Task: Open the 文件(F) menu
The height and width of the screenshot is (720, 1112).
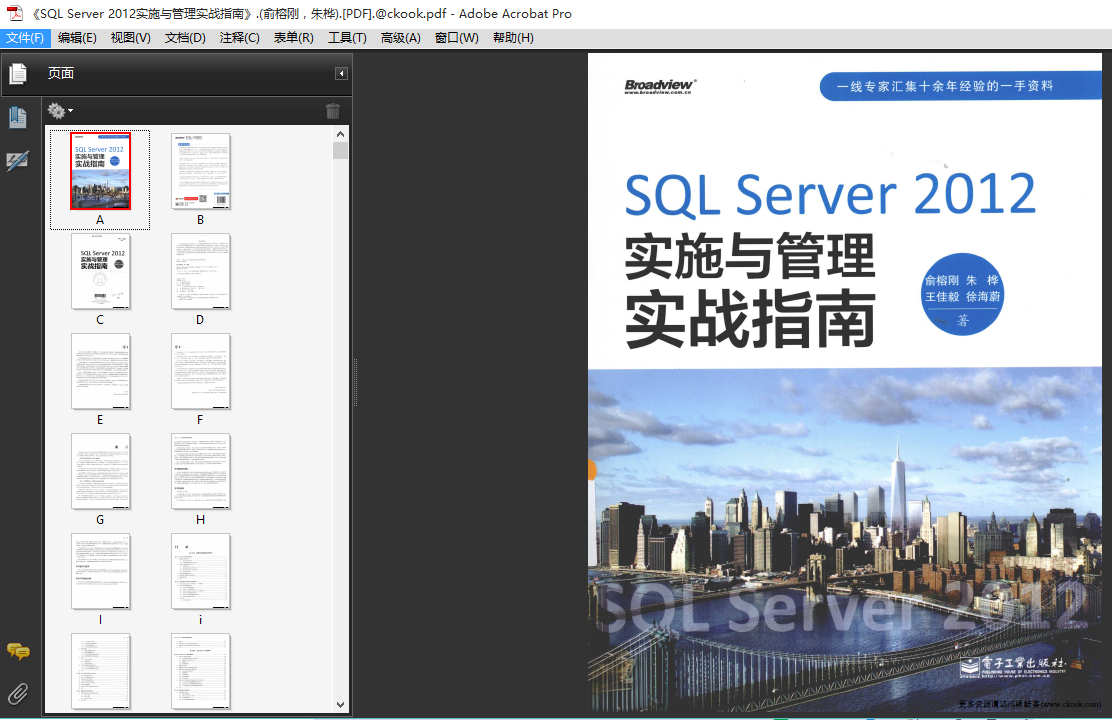Action: click(25, 38)
